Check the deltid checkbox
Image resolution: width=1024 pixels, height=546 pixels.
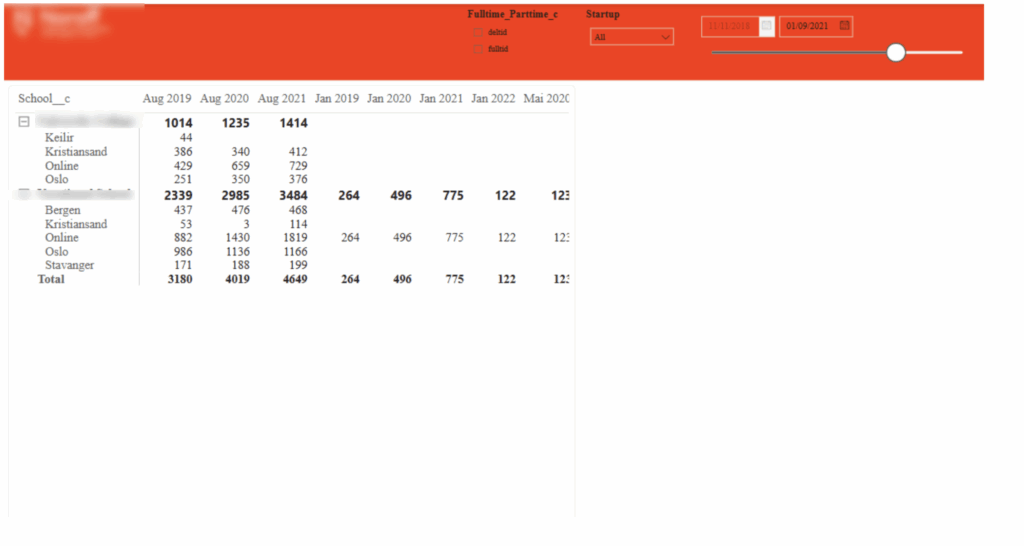[478, 32]
